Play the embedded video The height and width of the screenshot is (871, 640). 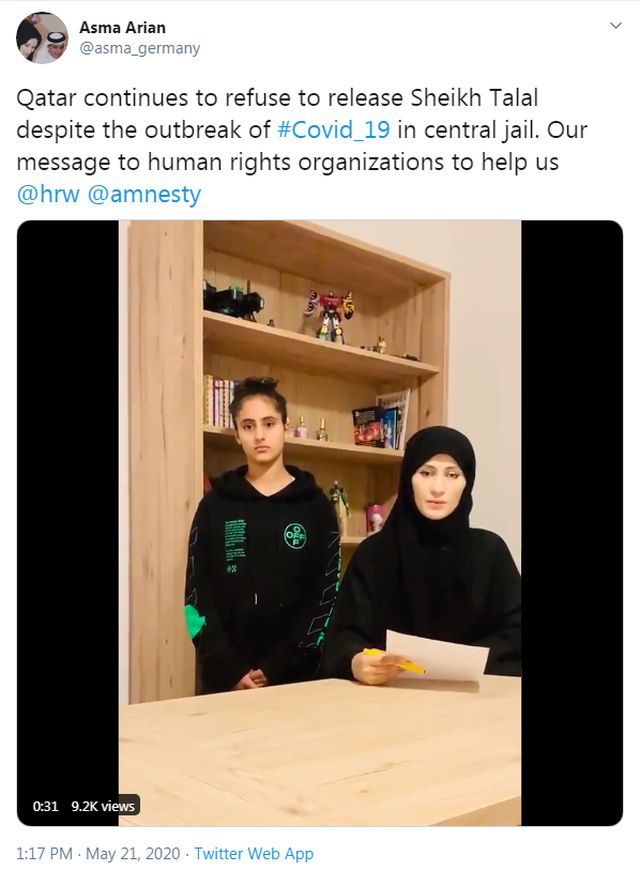click(320, 523)
